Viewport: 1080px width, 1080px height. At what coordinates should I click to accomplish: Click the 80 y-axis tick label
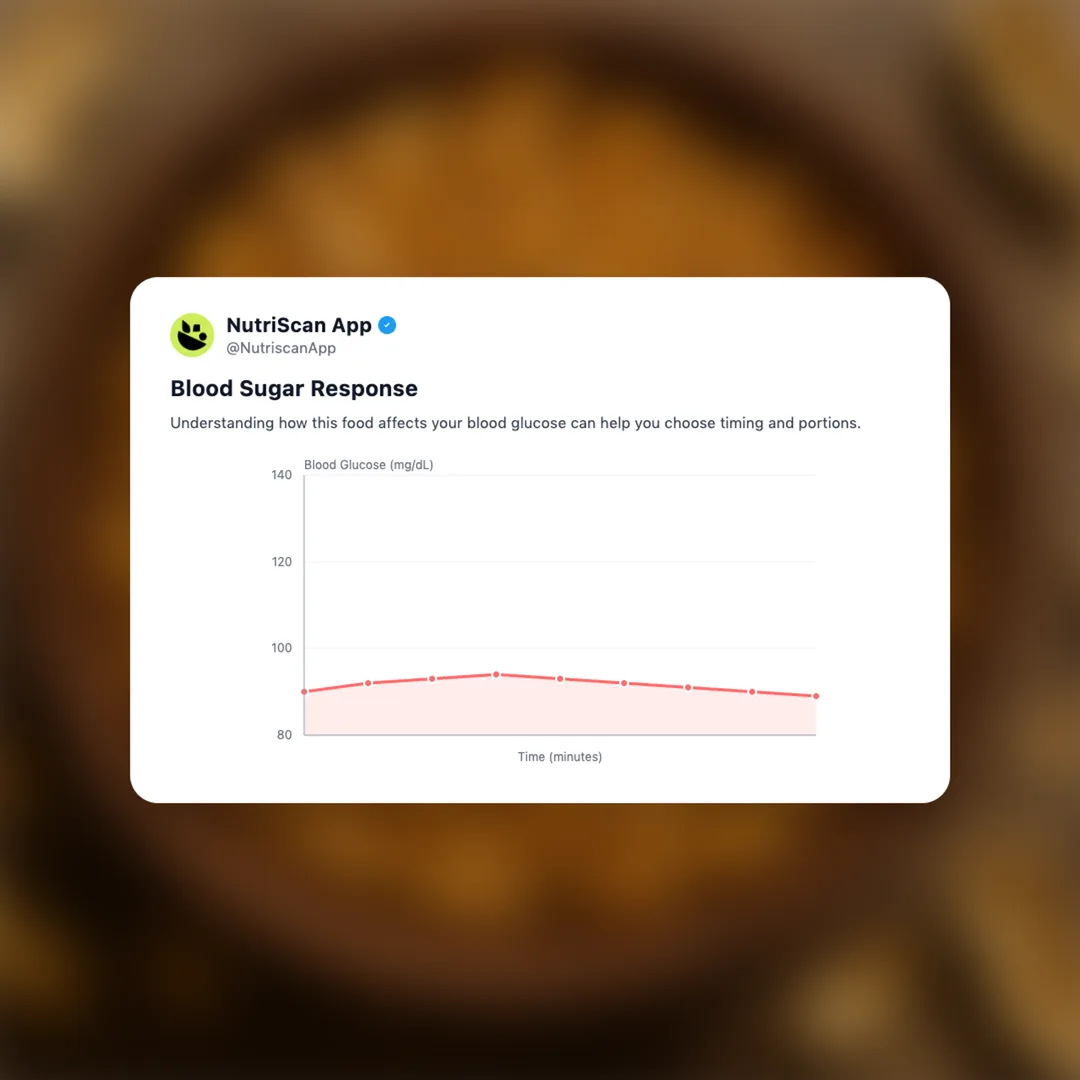(284, 735)
